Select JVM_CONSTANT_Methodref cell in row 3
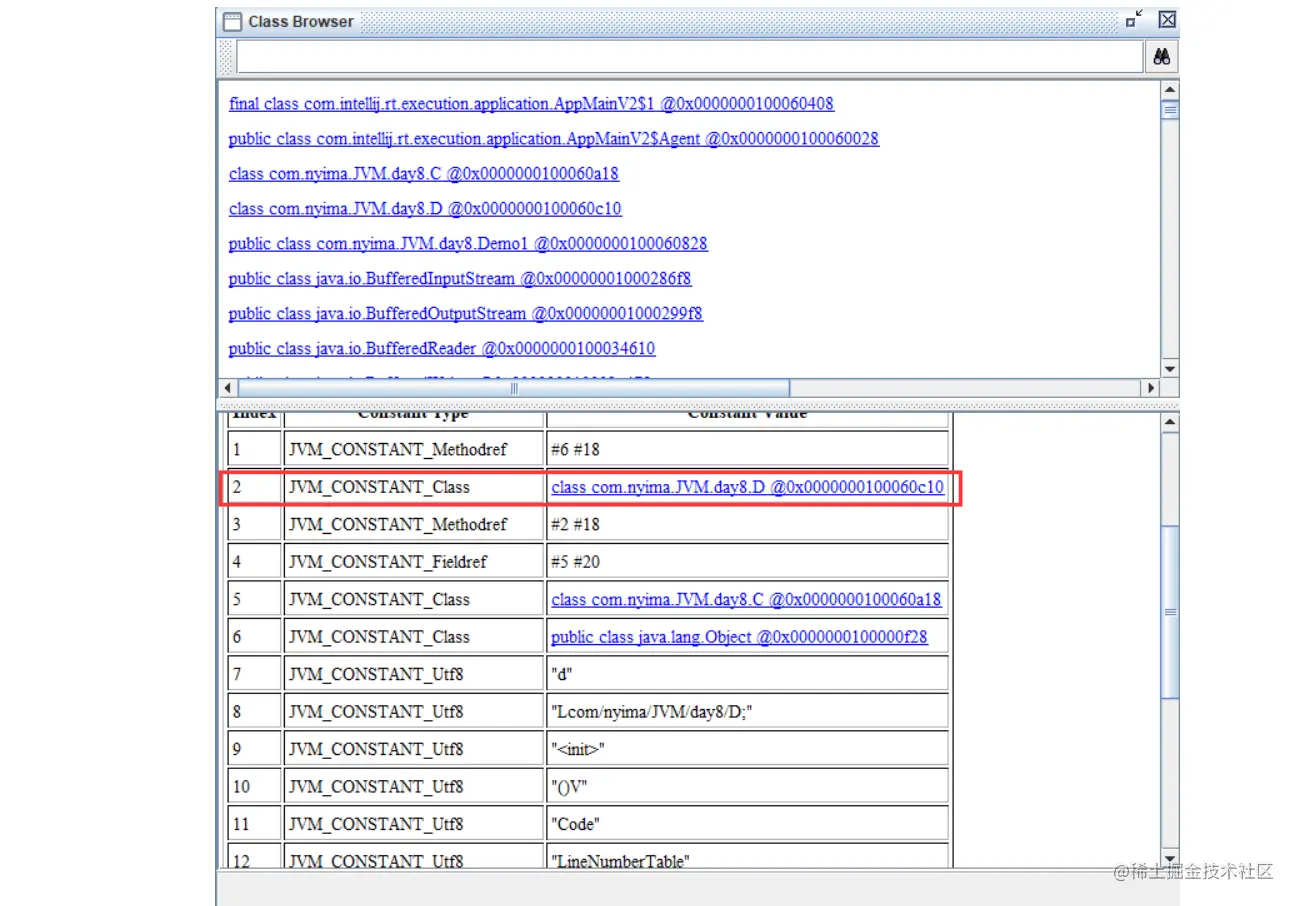Image resolution: width=1298 pixels, height=906 pixels. click(x=413, y=525)
